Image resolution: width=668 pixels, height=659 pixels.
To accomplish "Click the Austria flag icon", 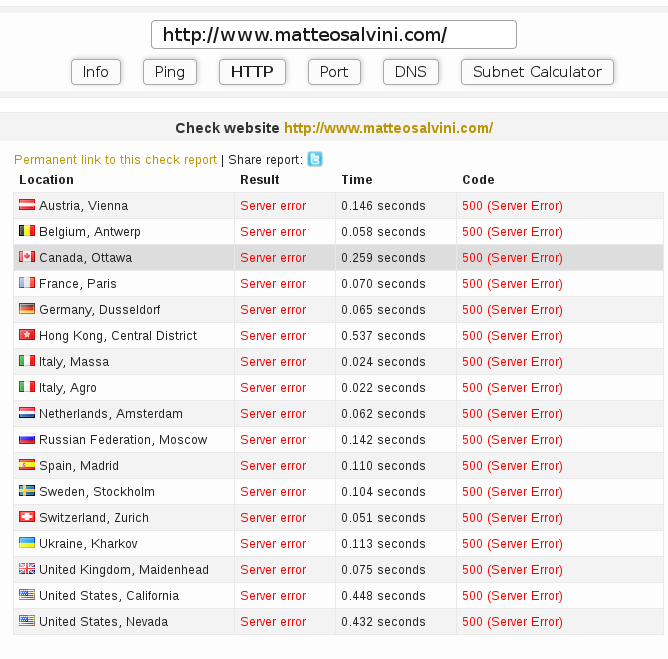I will (x=27, y=205).
